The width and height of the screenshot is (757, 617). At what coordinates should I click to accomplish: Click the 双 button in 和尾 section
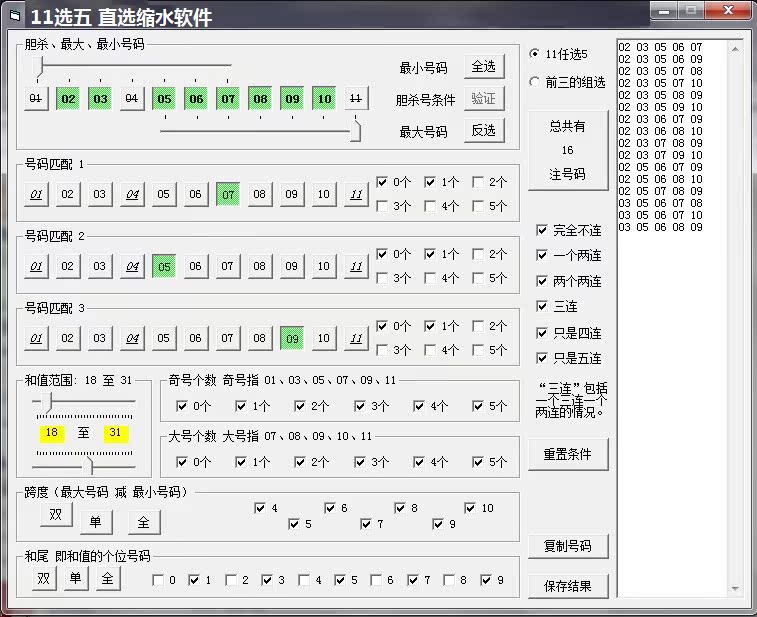pyautogui.click(x=44, y=578)
